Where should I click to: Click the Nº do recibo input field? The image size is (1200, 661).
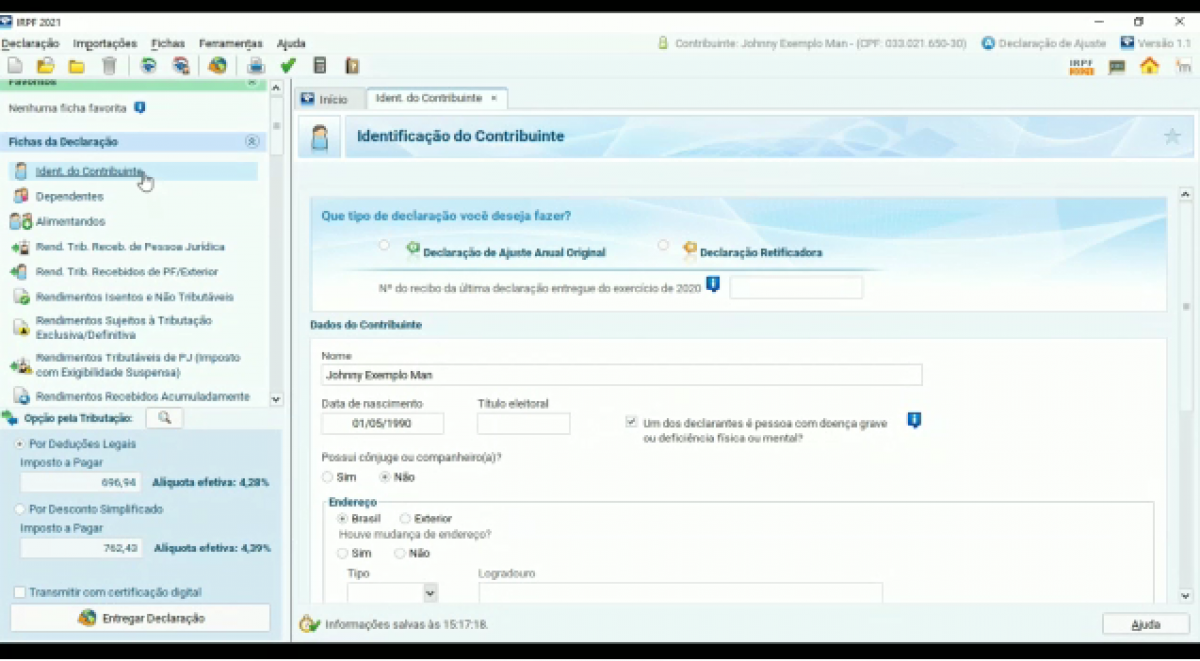[796, 288]
